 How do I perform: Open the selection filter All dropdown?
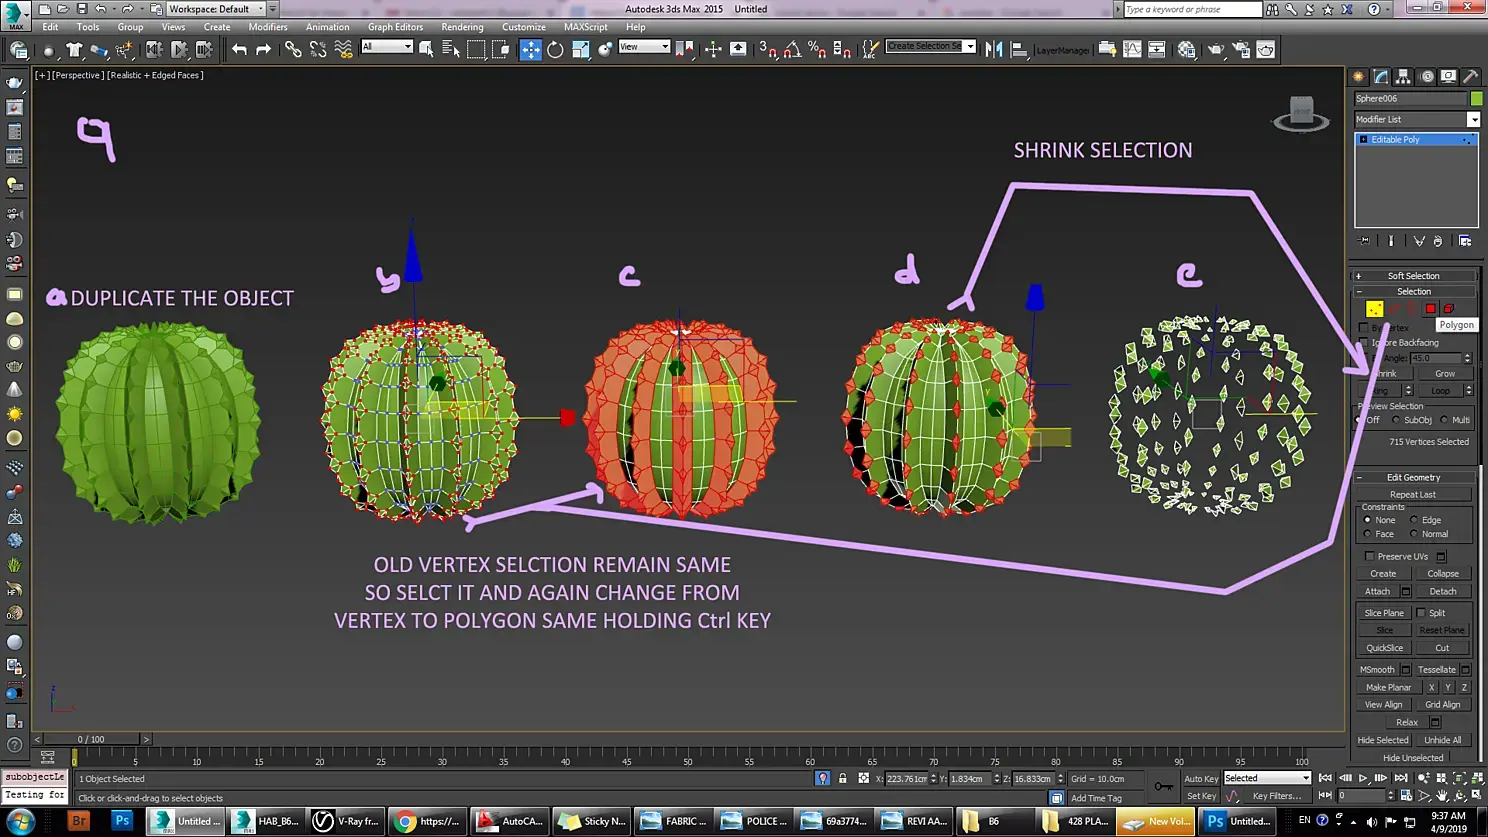tap(387, 47)
